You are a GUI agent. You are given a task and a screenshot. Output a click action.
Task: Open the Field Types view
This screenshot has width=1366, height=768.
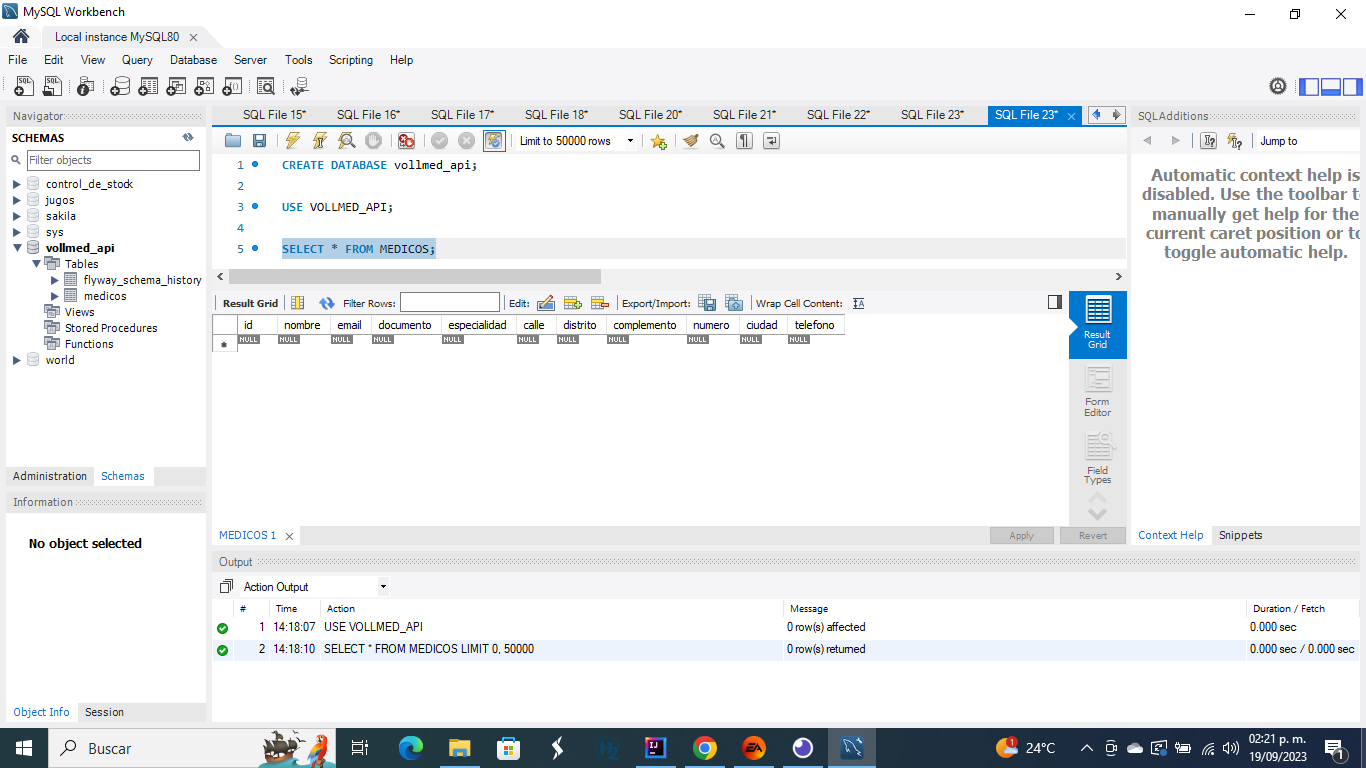pos(1097,459)
